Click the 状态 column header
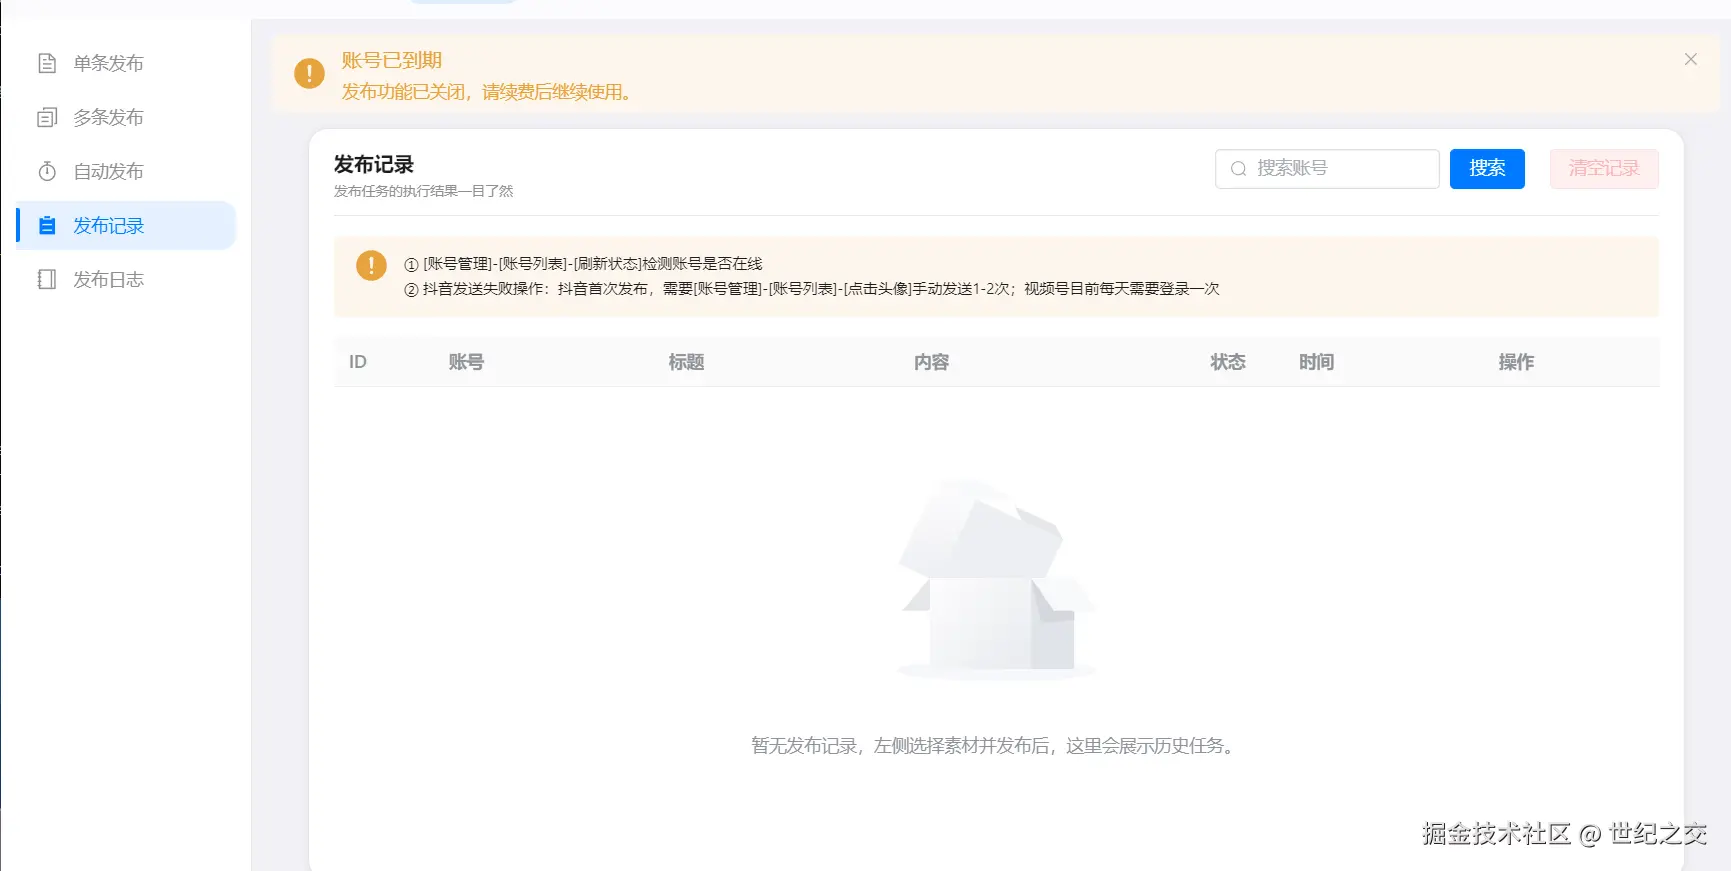Screen dimensions: 1731x871 pos(1228,362)
